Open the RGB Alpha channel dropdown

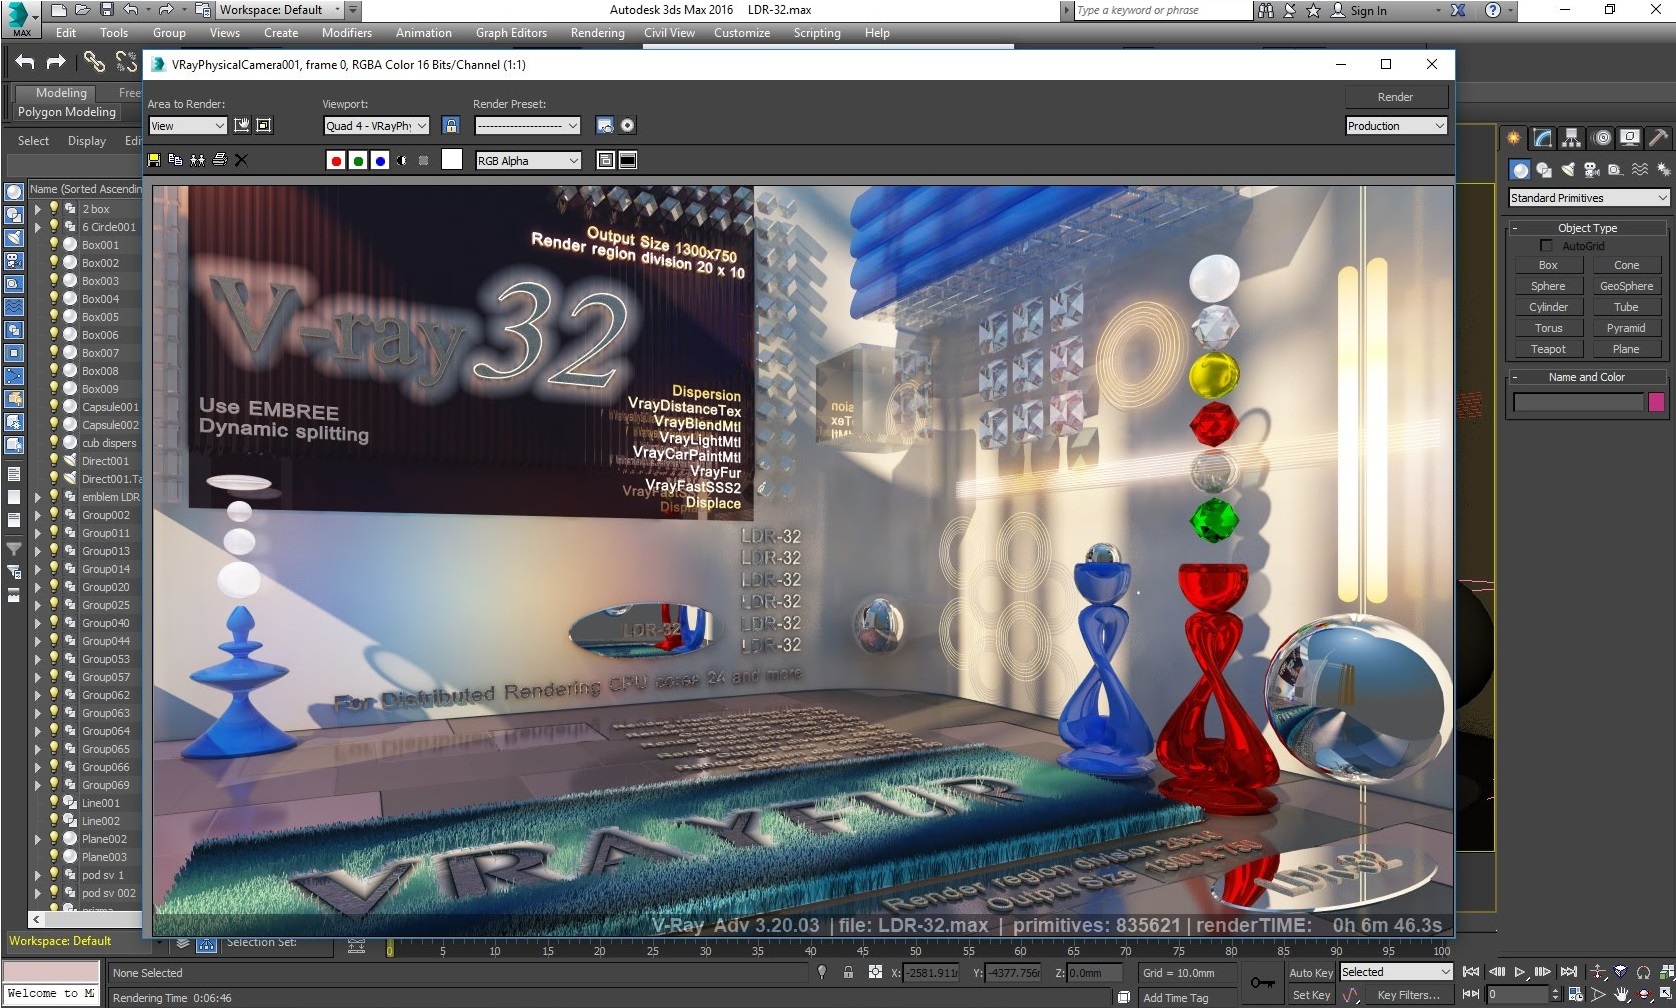529,160
